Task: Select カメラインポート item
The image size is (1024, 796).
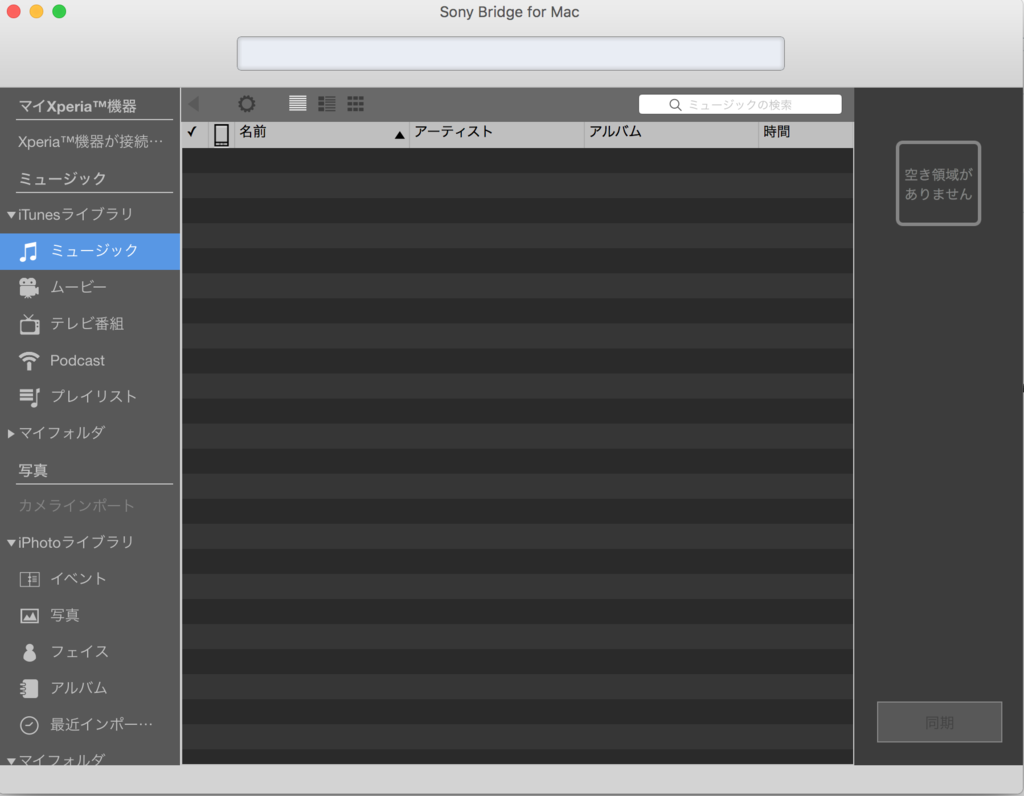Action: pyautogui.click(x=76, y=505)
